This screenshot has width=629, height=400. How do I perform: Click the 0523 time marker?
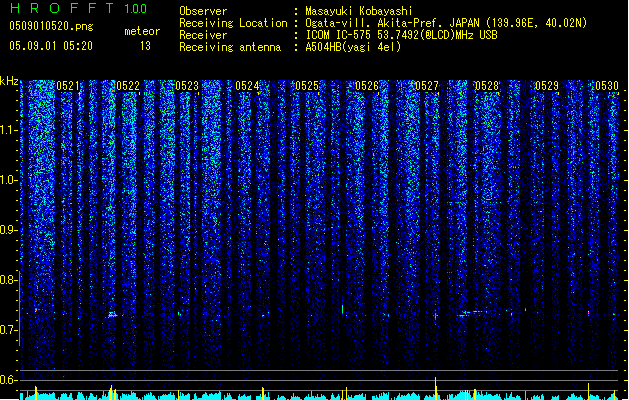click(187, 86)
